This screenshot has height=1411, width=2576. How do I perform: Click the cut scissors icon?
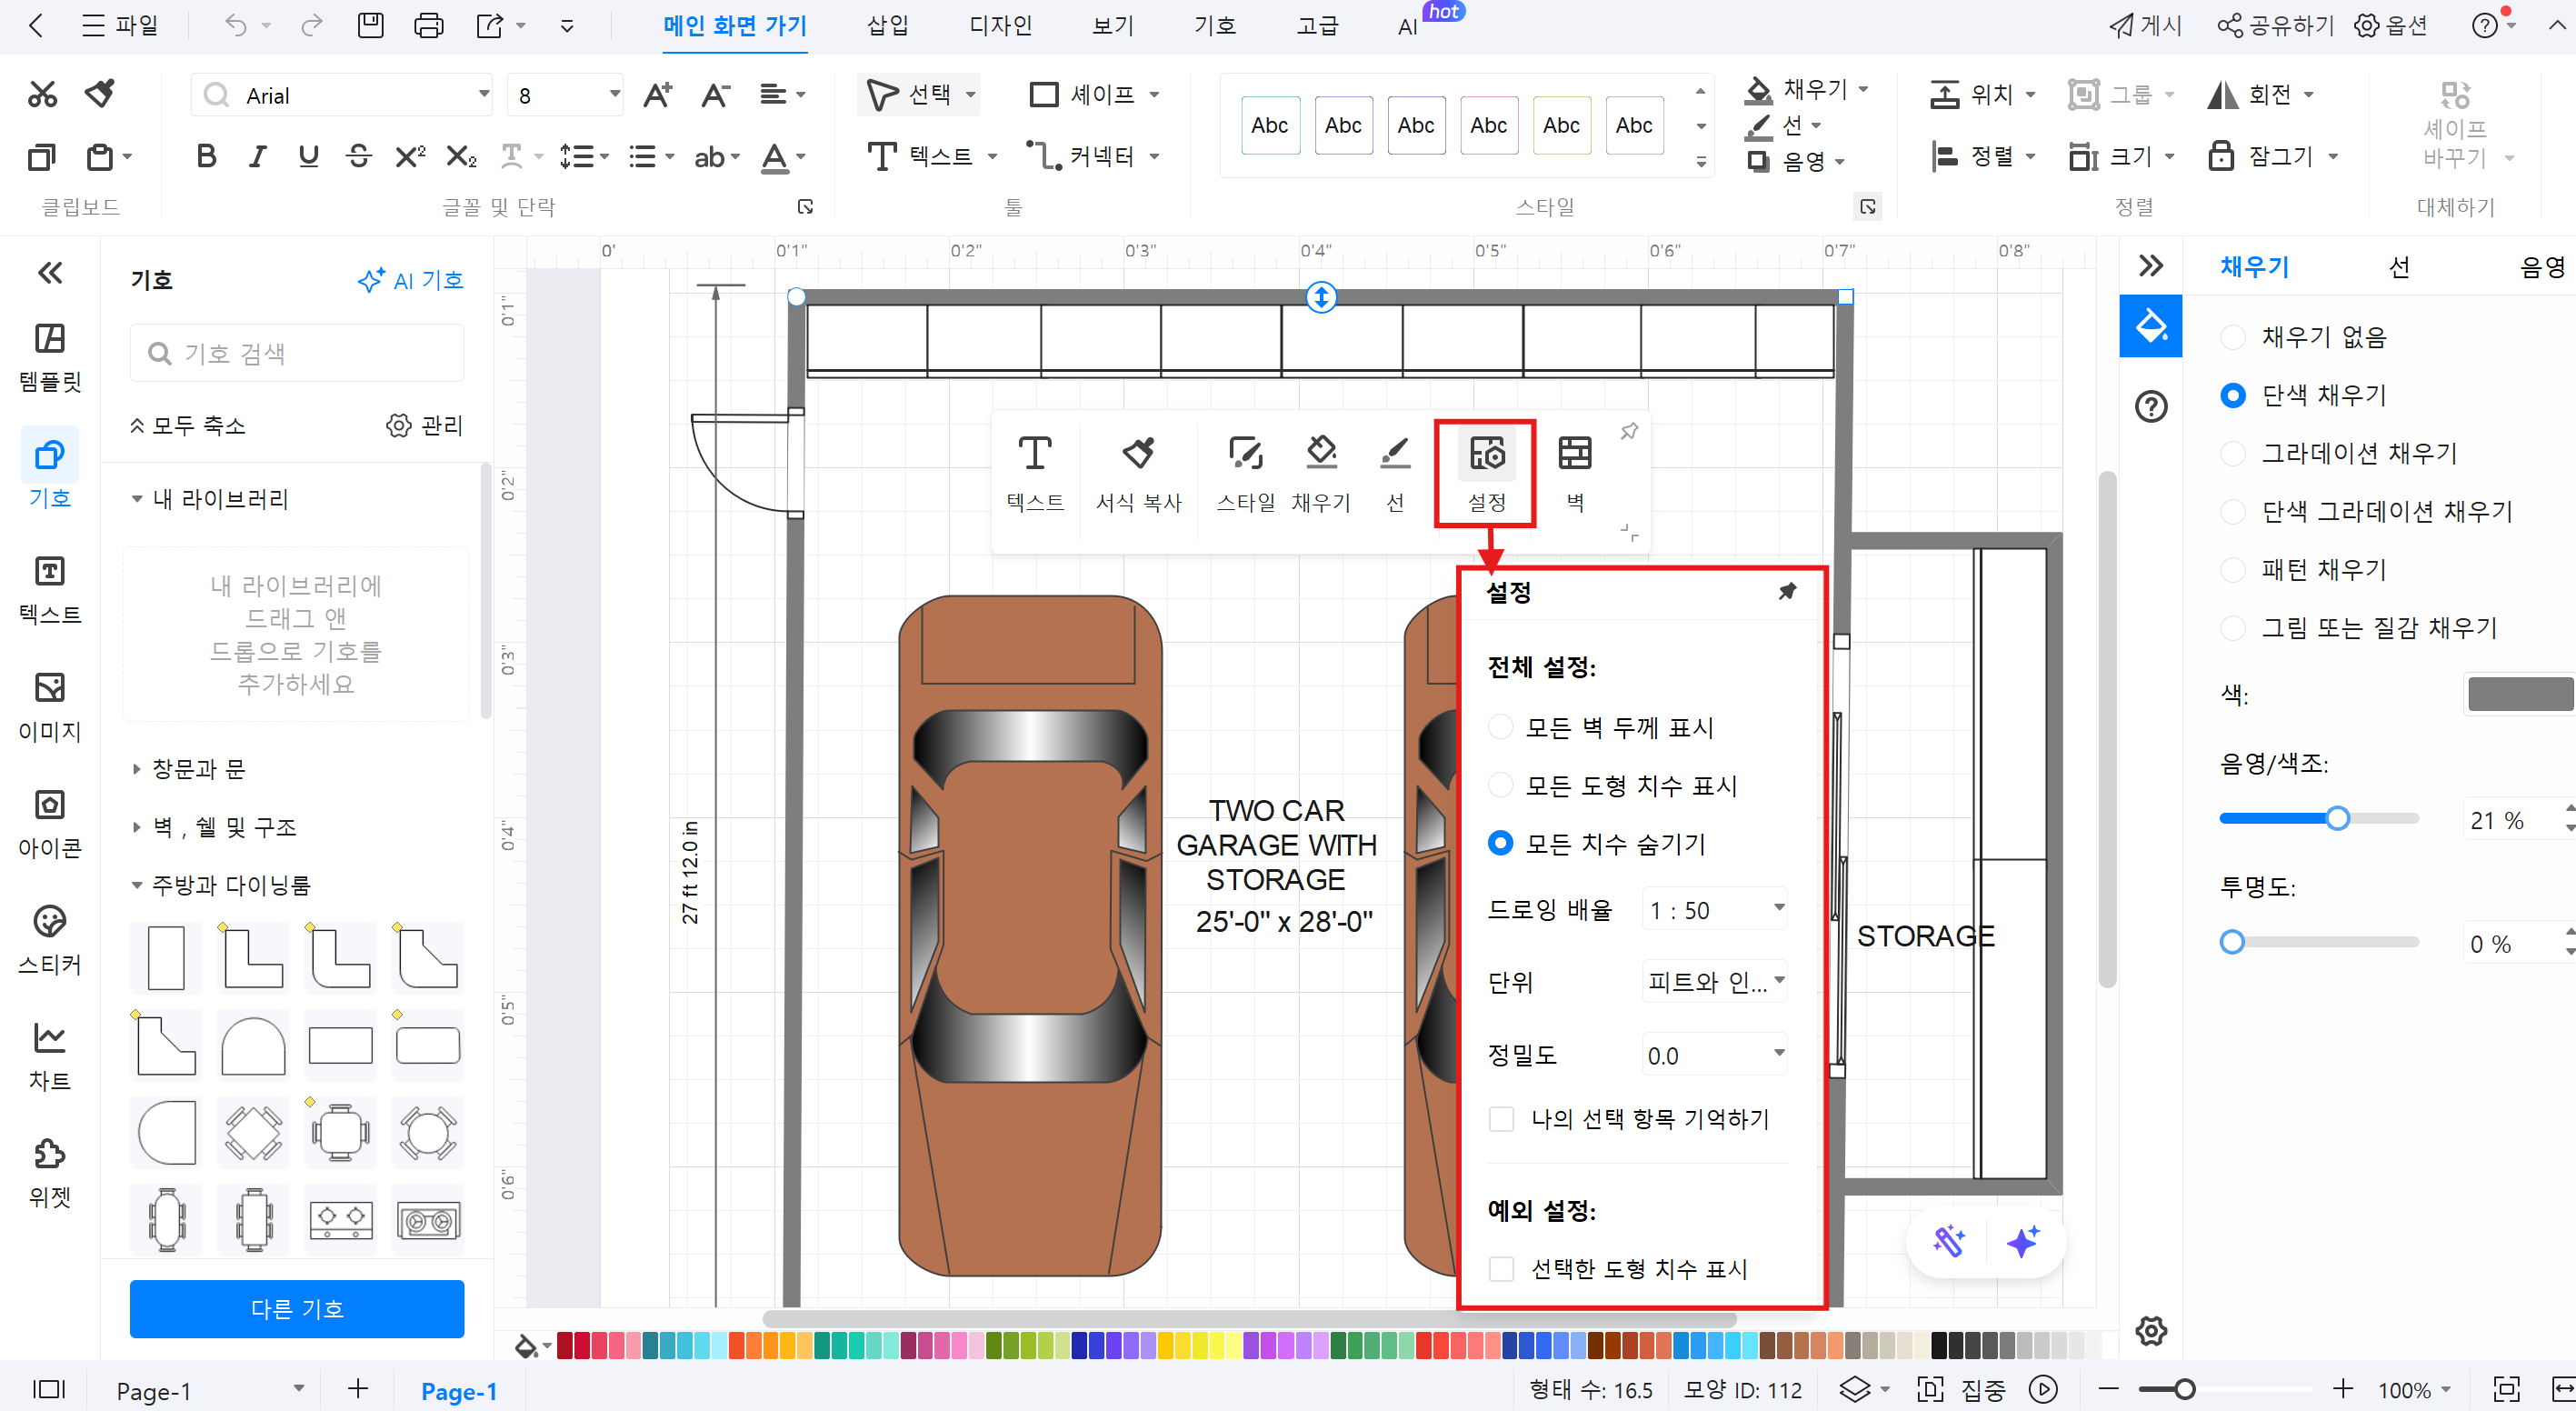[42, 94]
